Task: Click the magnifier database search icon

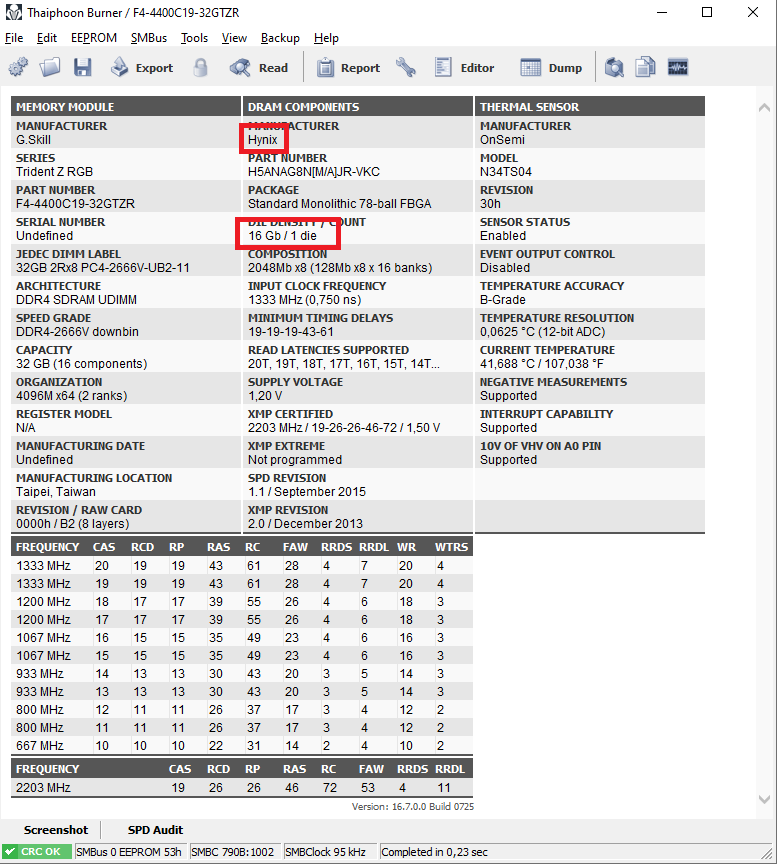Action: click(x=614, y=68)
